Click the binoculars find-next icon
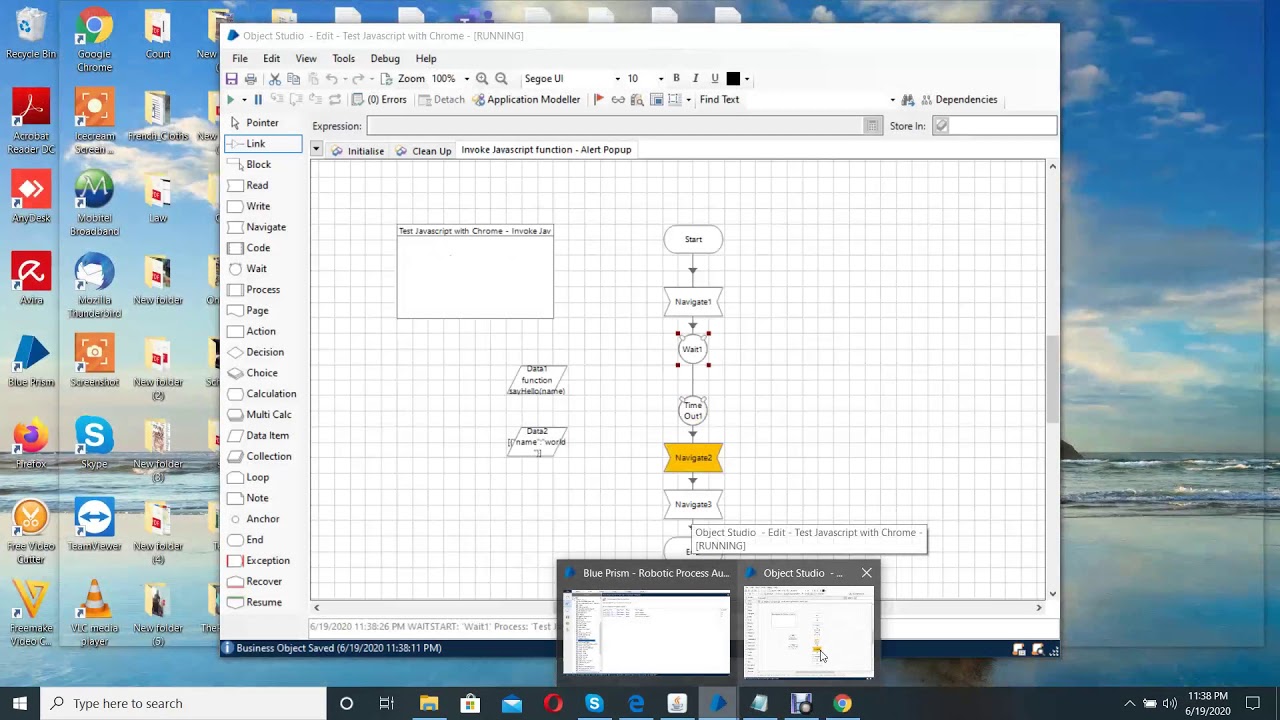The height and width of the screenshot is (720, 1280). coord(908,100)
